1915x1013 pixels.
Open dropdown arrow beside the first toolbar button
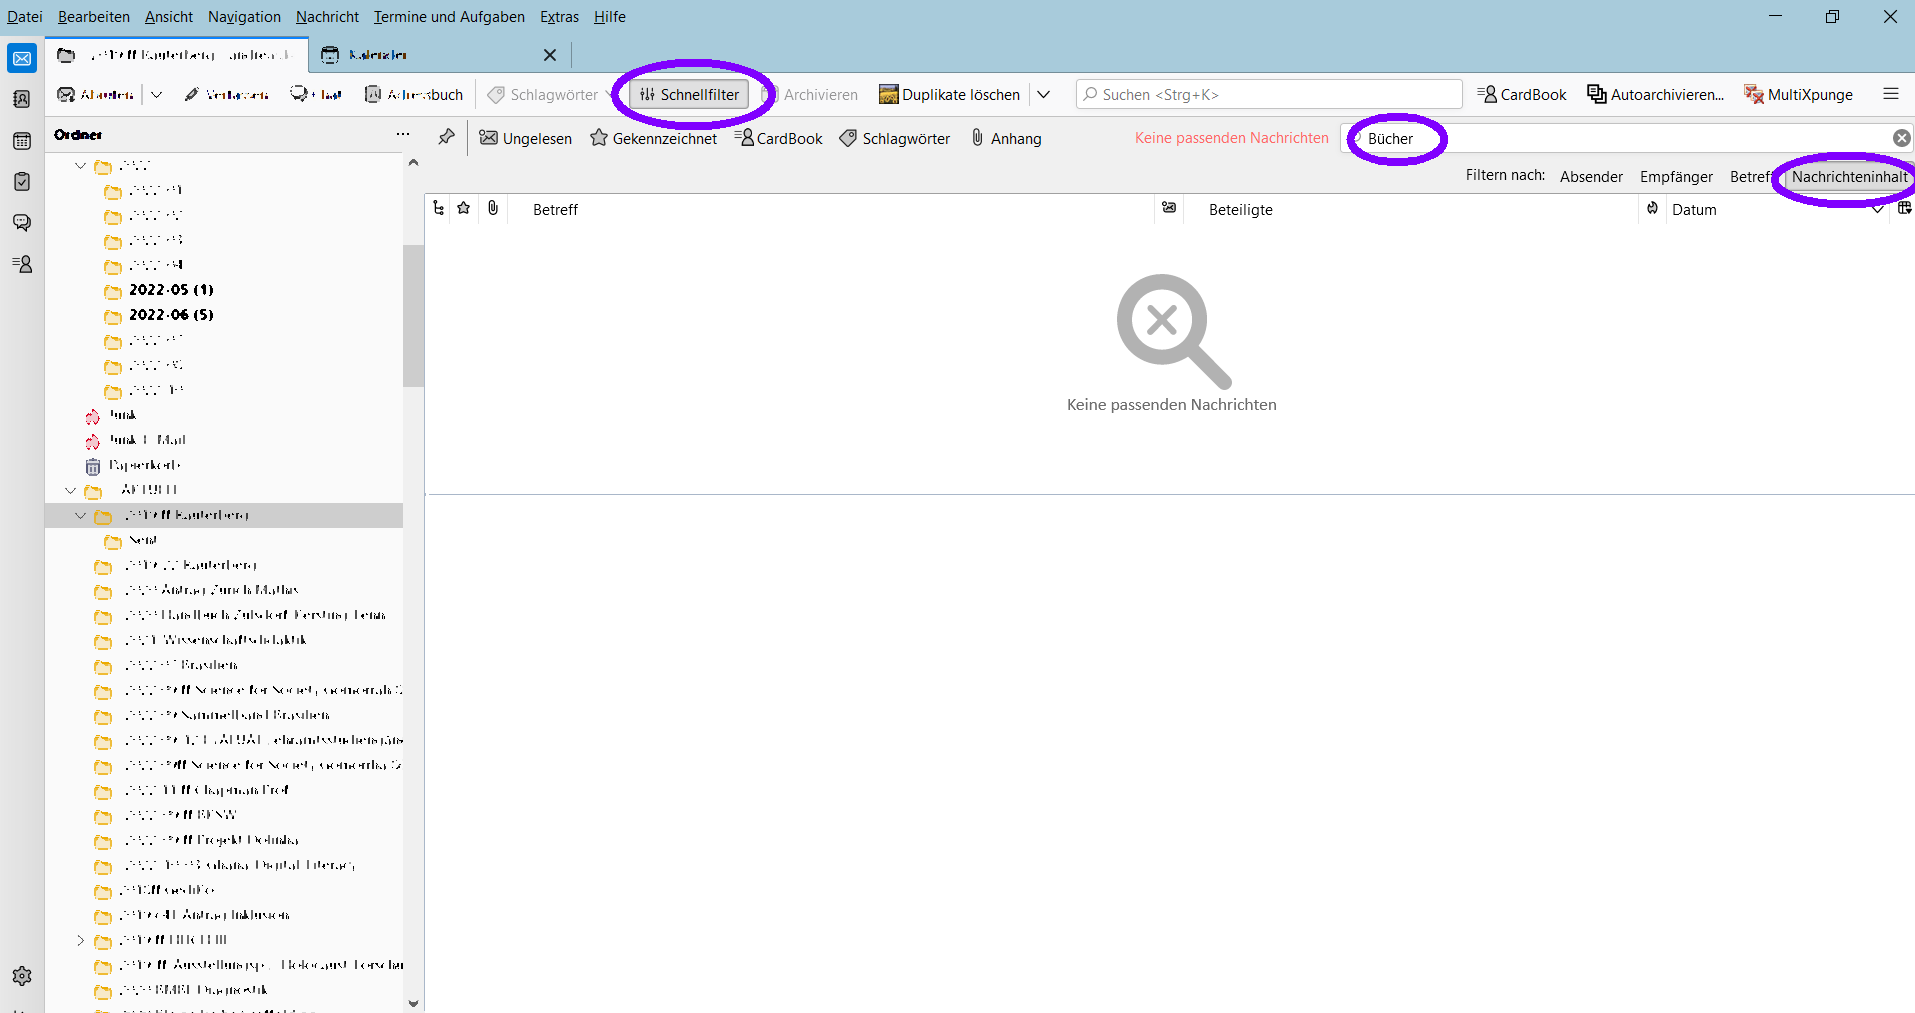(x=157, y=94)
